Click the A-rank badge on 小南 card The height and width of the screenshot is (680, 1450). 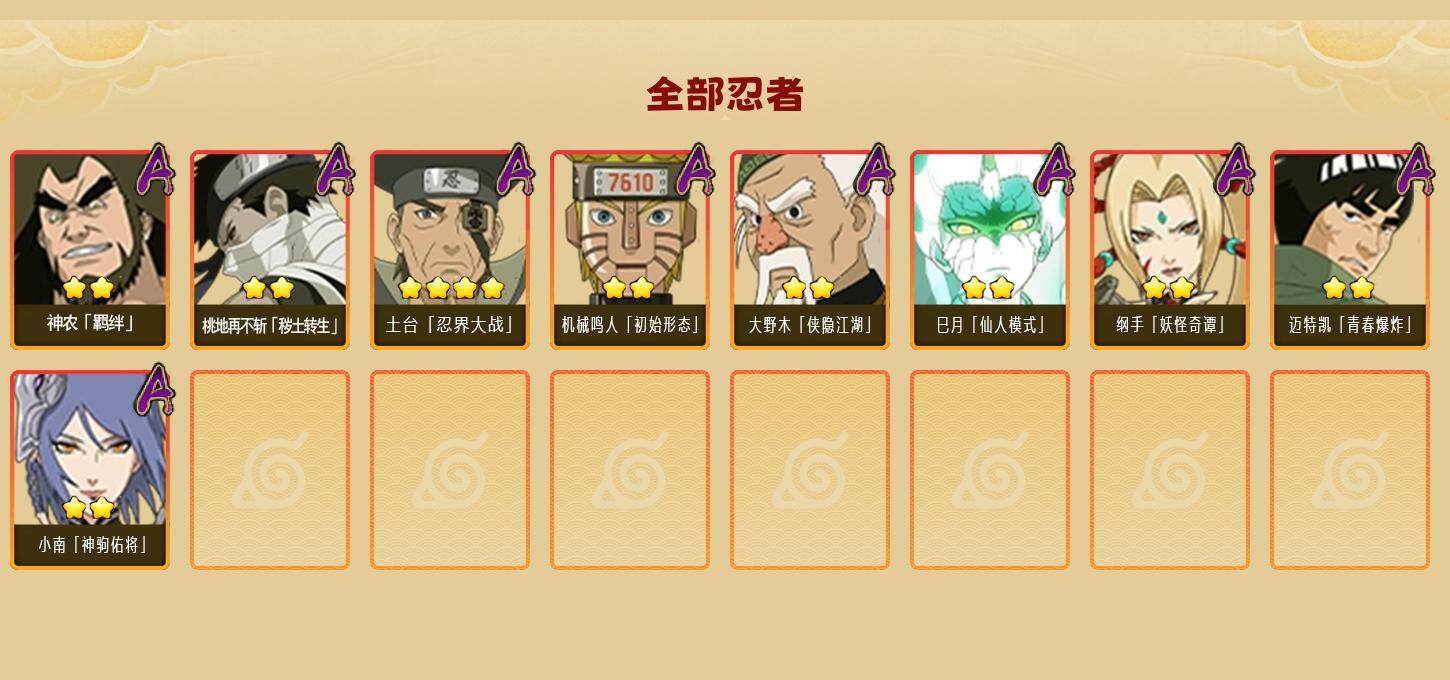click(x=155, y=390)
